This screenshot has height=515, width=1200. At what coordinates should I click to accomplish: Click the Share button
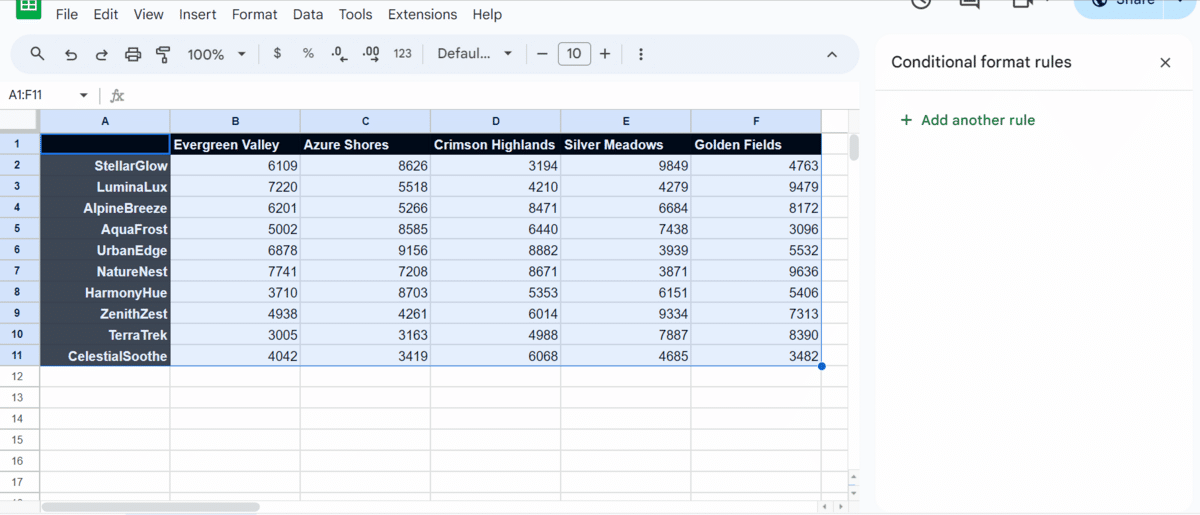pos(1120,5)
